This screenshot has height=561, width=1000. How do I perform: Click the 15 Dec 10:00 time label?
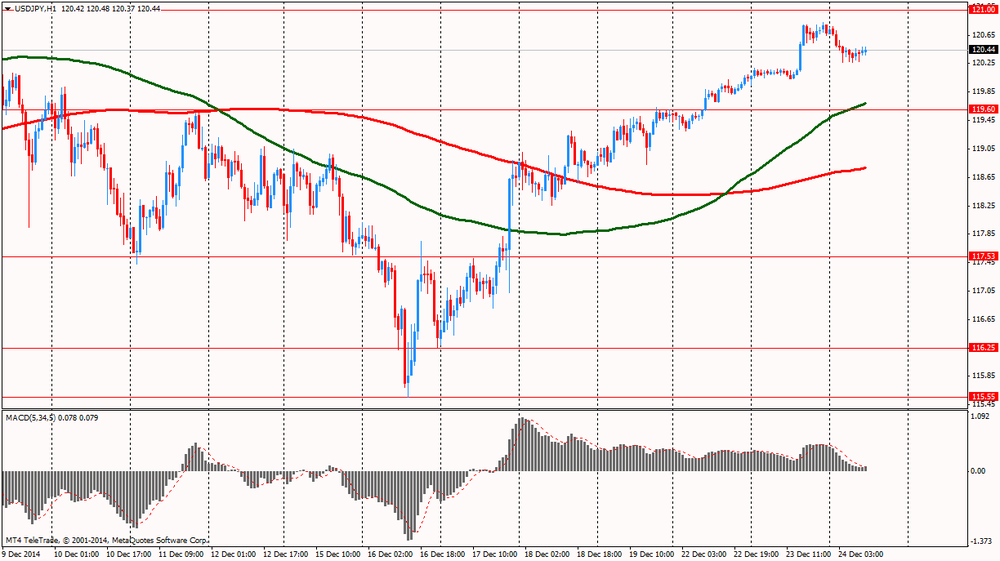338,555
